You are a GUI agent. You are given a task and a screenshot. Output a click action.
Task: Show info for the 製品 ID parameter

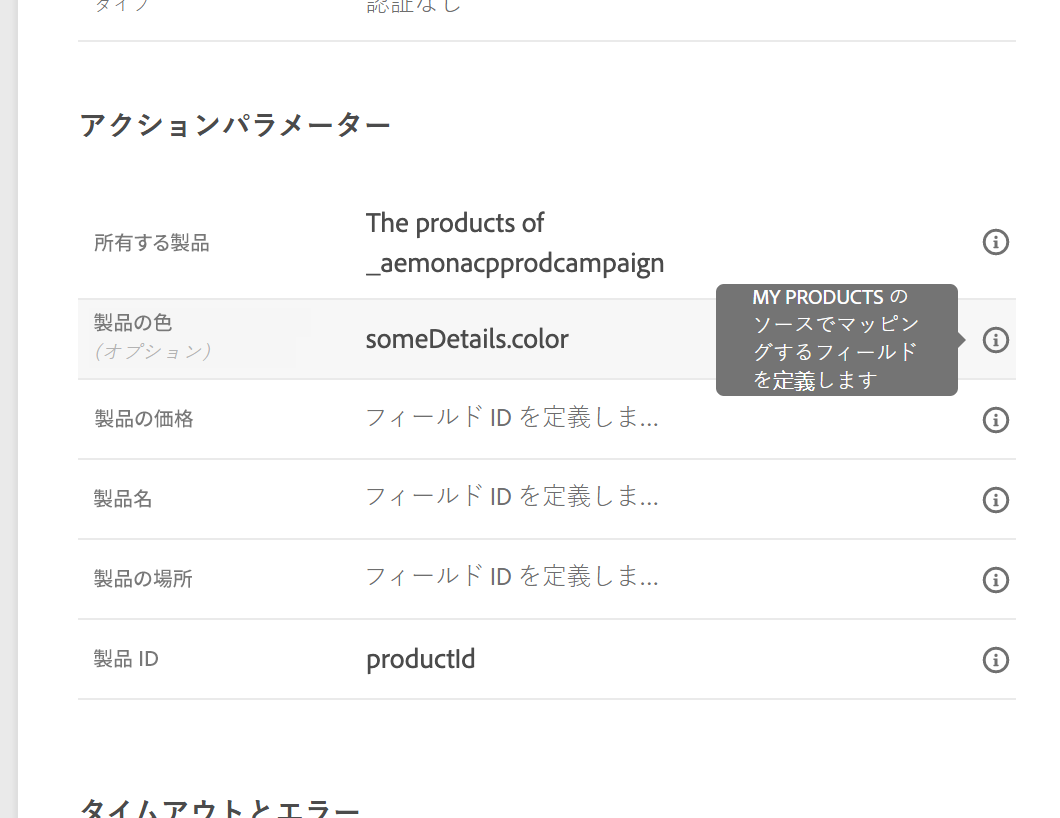[x=995, y=660]
